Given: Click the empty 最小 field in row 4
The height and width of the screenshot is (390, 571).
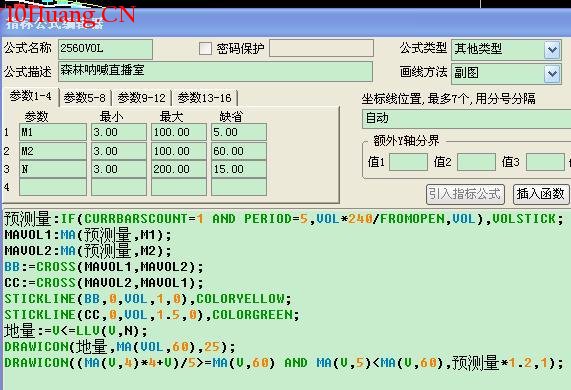Looking at the screenshot, I should [x=119, y=187].
